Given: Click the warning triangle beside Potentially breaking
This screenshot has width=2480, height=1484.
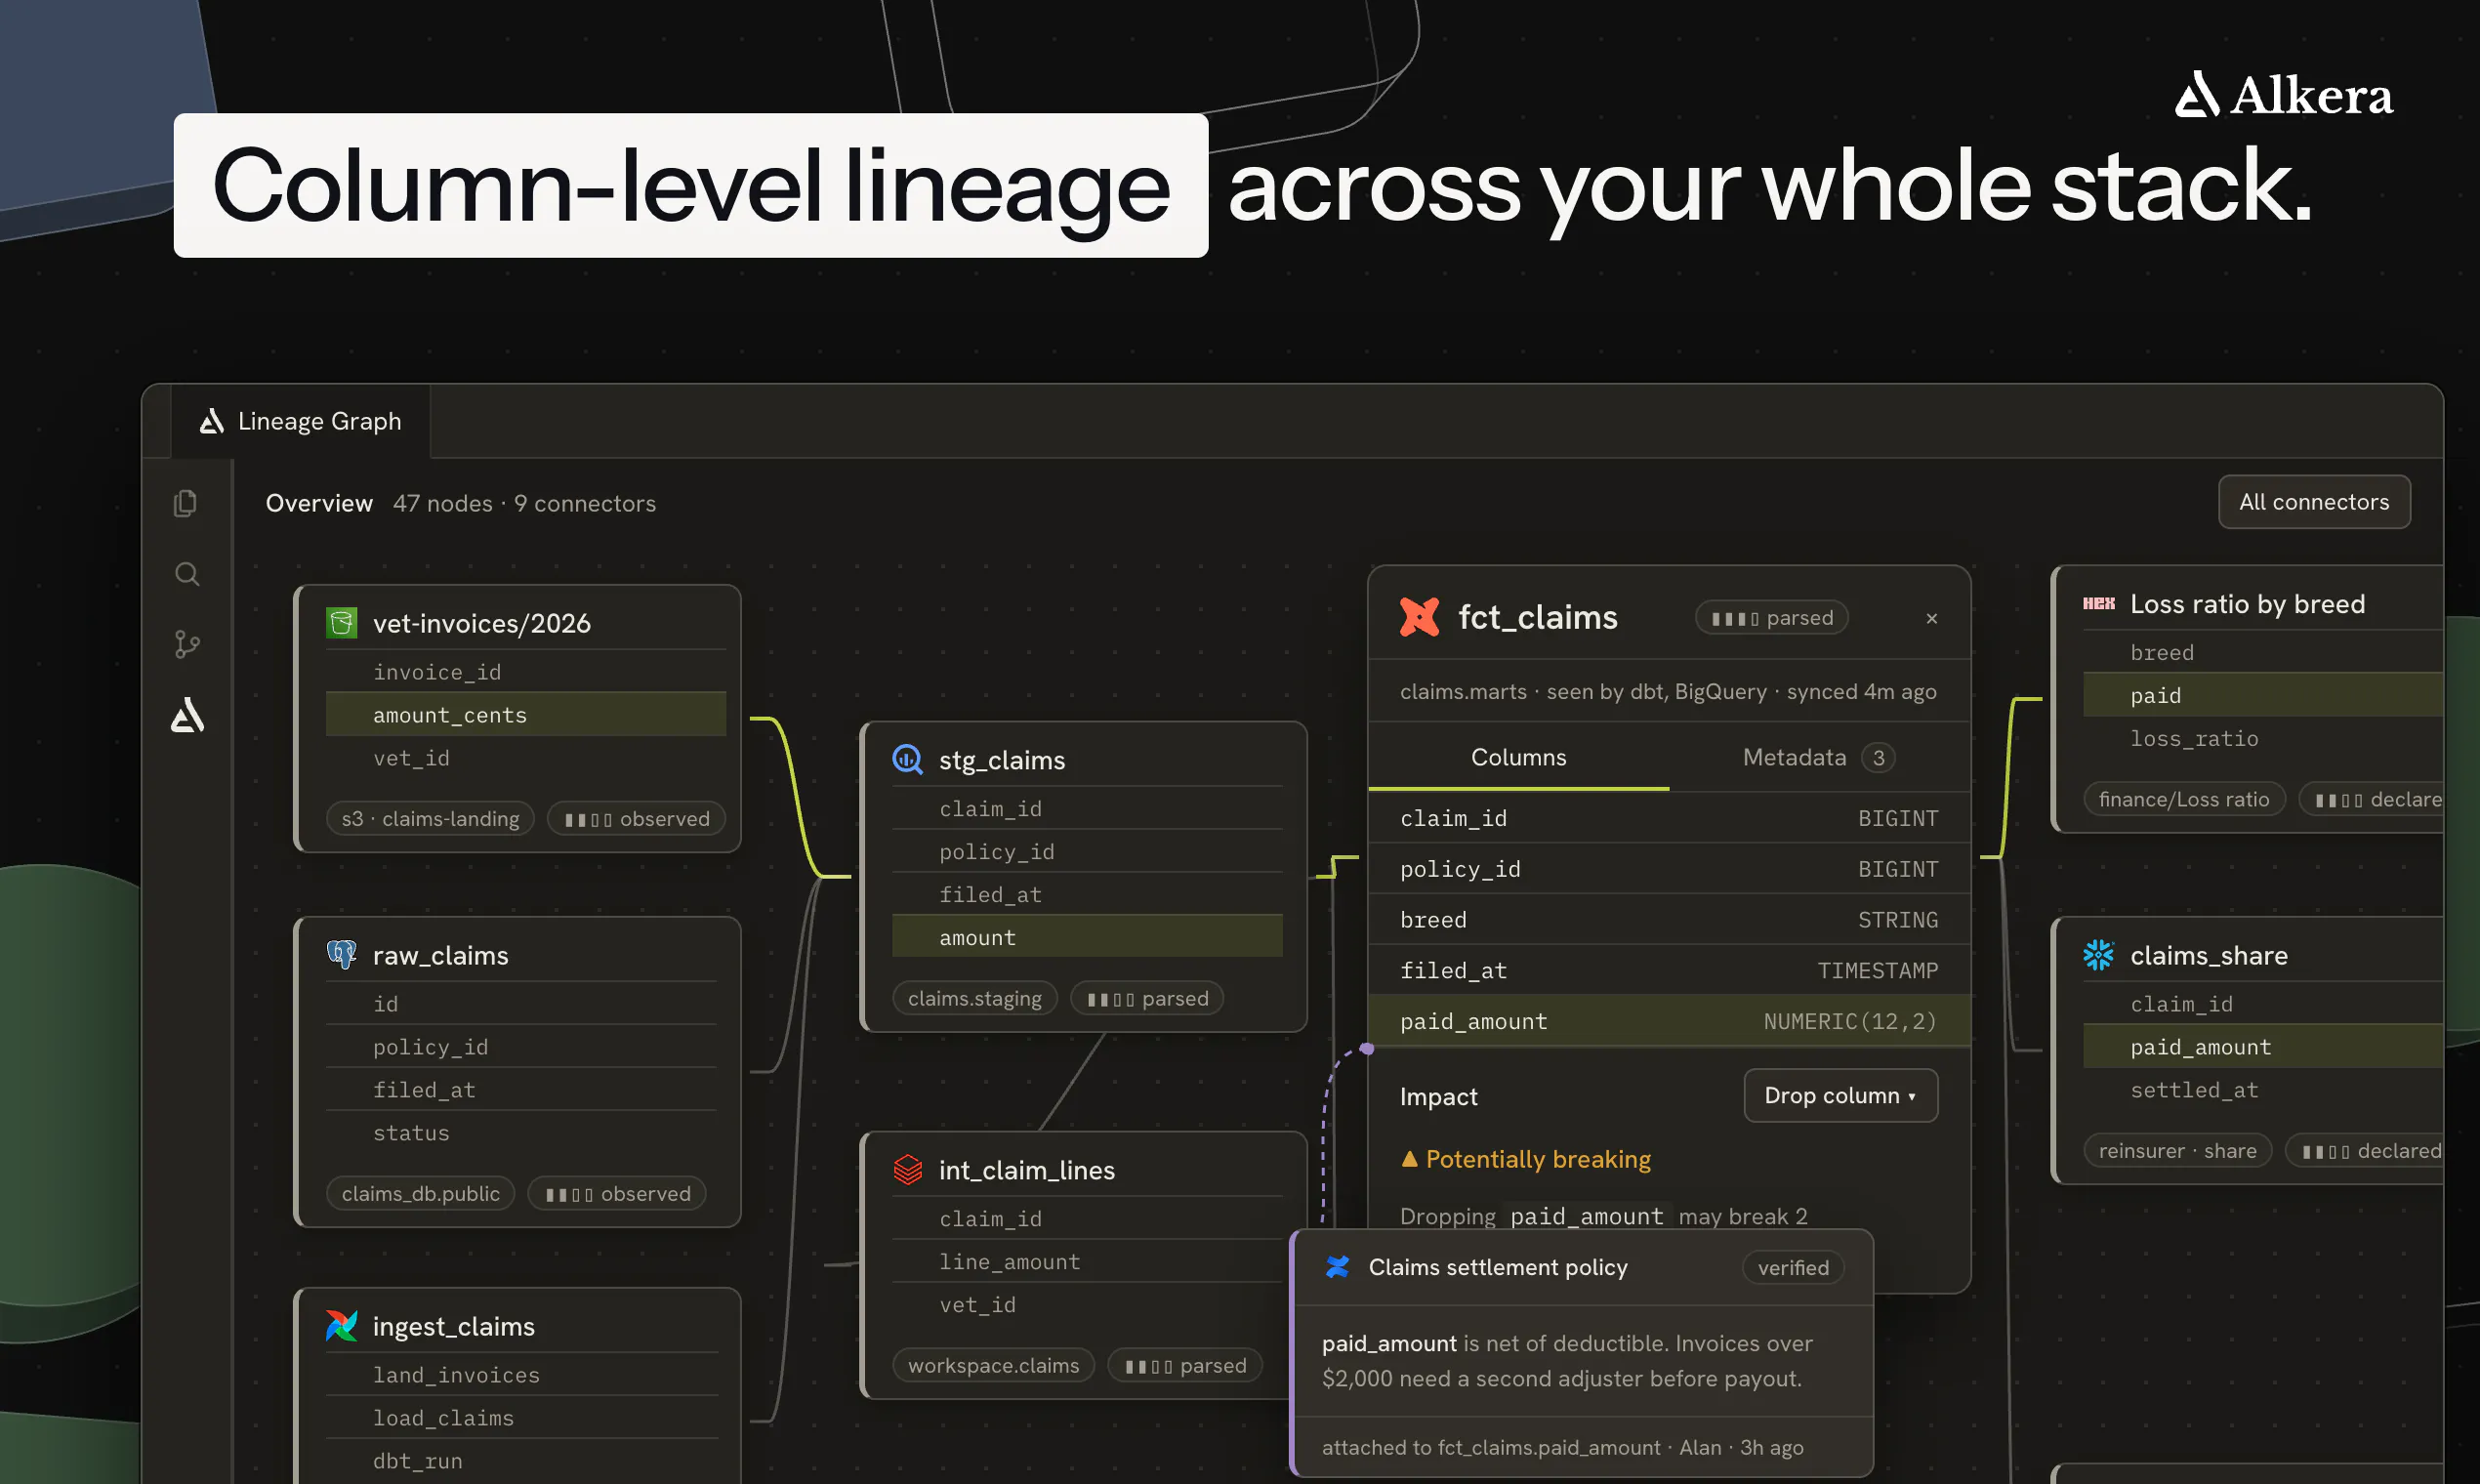Looking at the screenshot, I should pos(1409,1159).
